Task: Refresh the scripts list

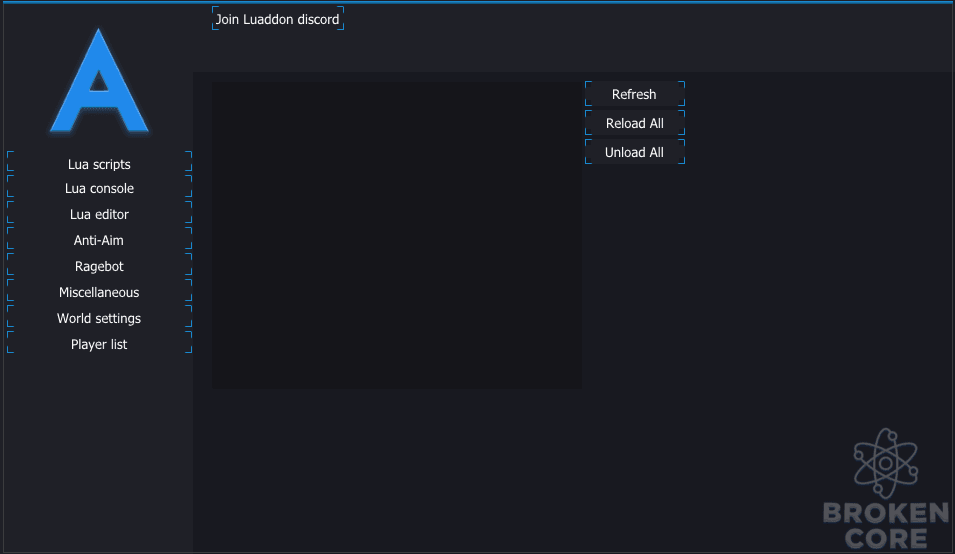Action: tap(635, 94)
